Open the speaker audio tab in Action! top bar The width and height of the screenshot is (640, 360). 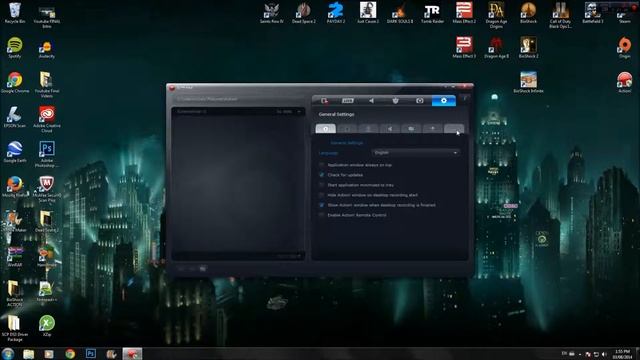(371, 100)
